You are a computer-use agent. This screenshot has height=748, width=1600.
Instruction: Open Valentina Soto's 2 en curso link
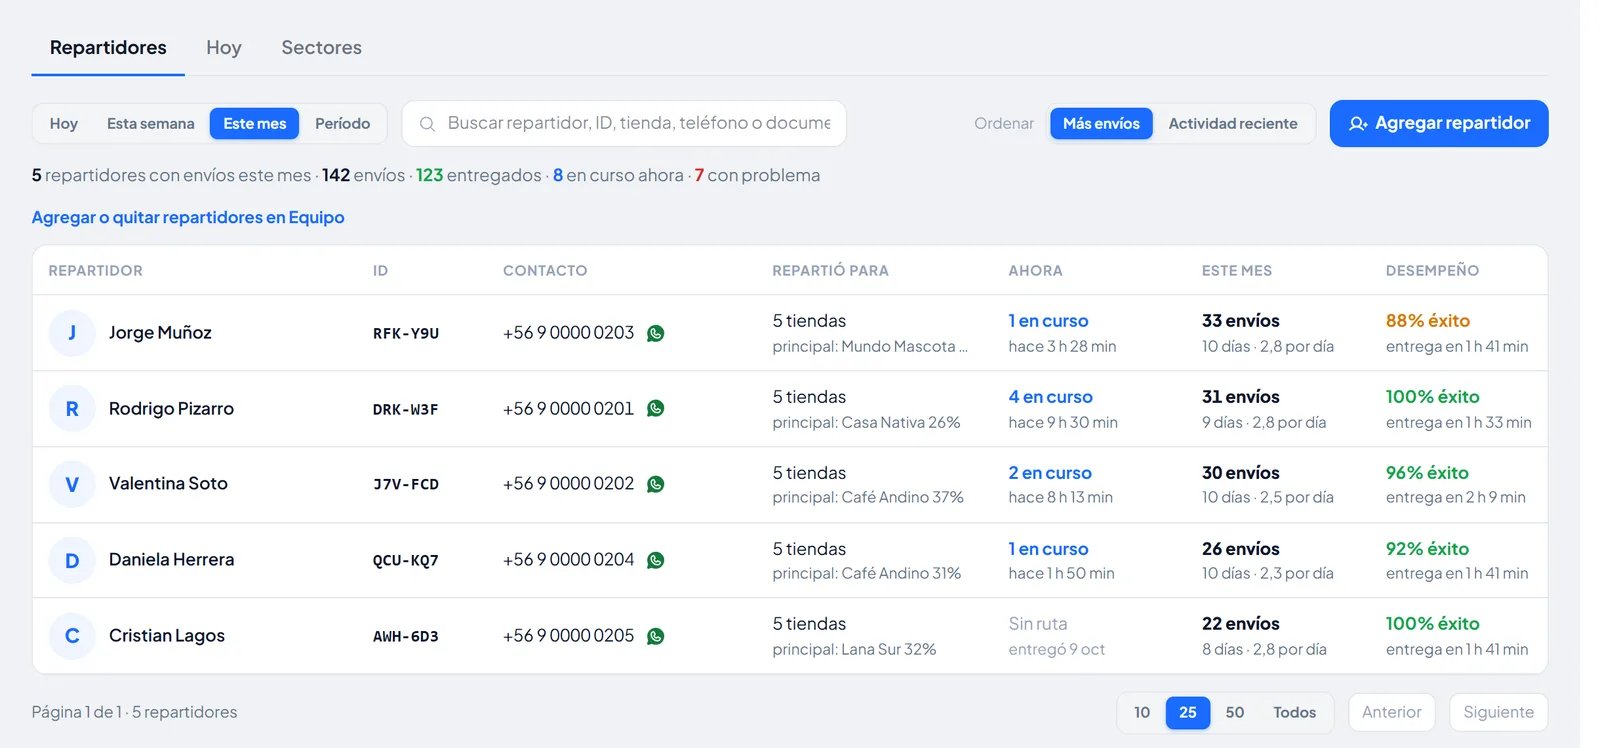coord(1050,473)
